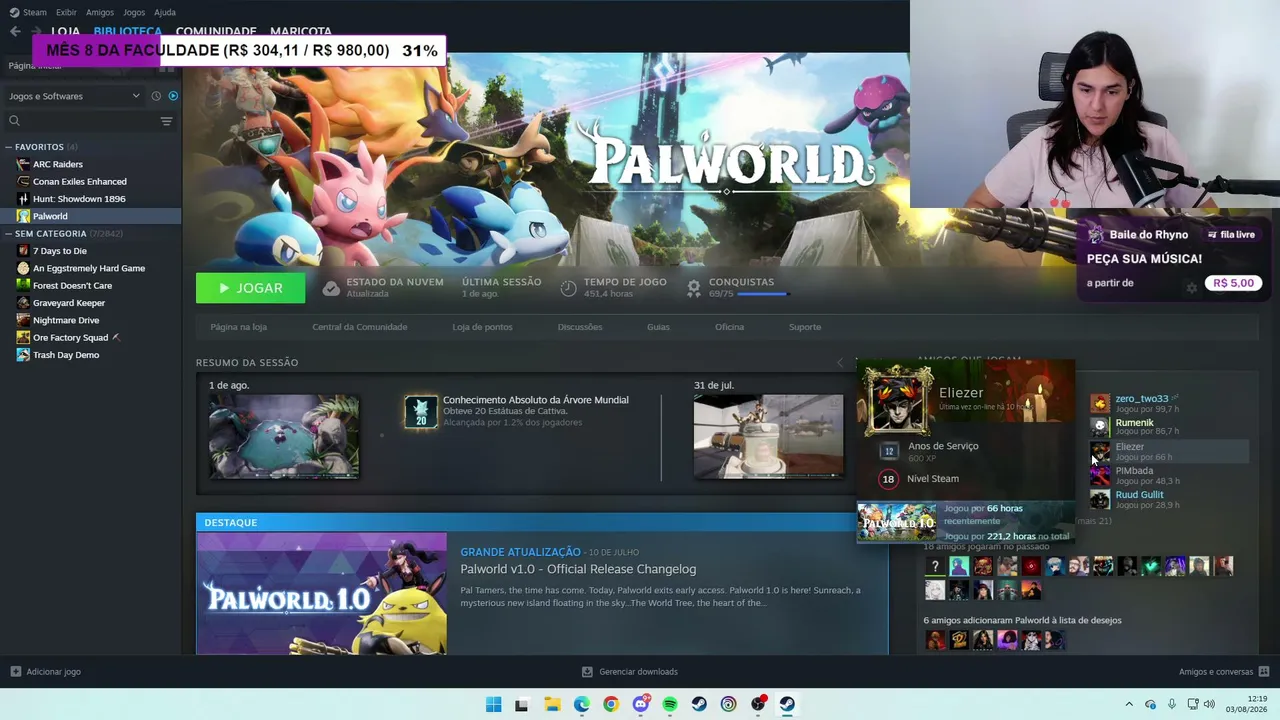1280x720 pixels.
Task: Open the Exibir menu
Action: click(66, 12)
